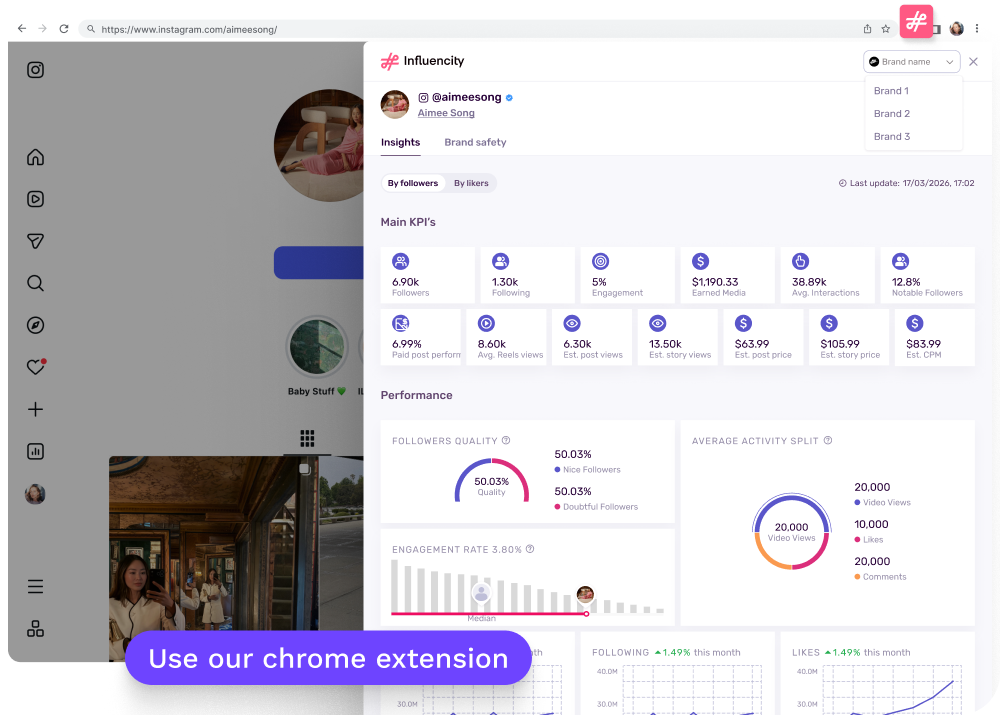The height and width of the screenshot is (715, 1000).
Task: Open the Reels icon in sidebar
Action: 36,199
